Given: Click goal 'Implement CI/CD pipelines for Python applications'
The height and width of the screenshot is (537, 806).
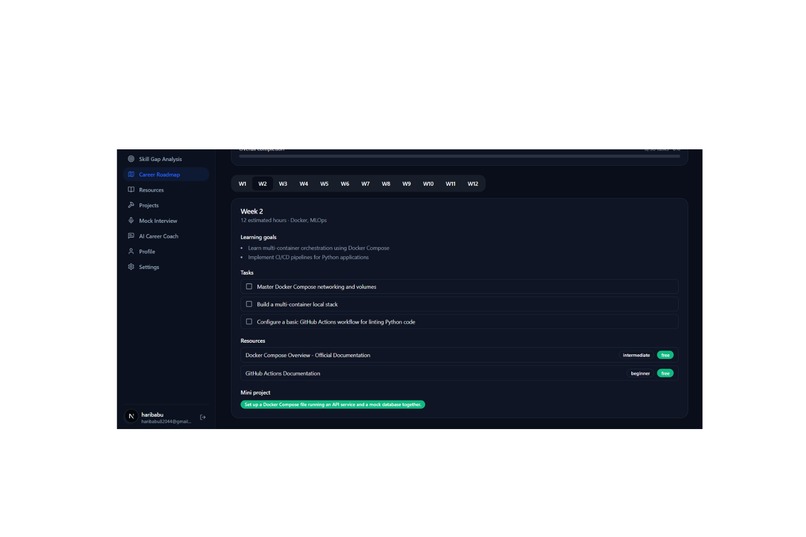Looking at the screenshot, I should (x=308, y=257).
